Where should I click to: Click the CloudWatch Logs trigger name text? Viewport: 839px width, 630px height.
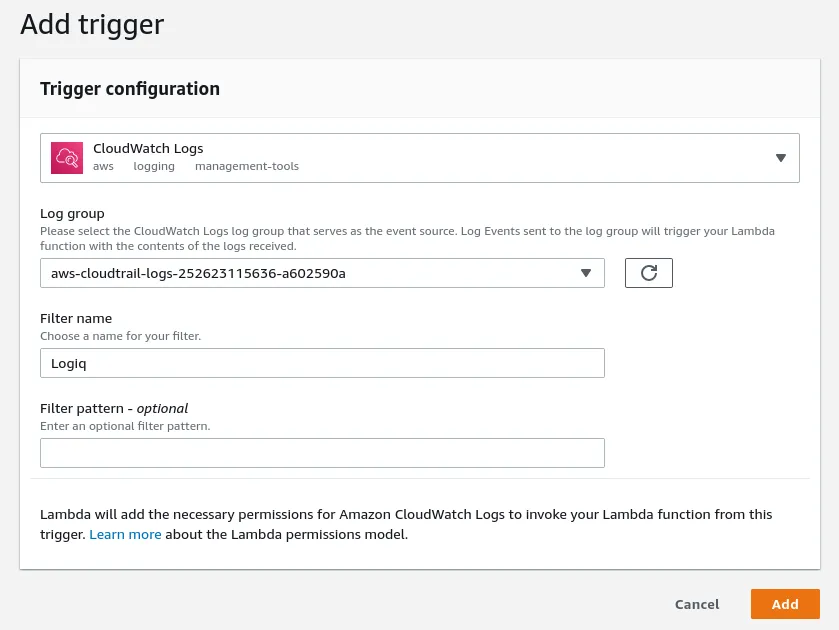(148, 149)
